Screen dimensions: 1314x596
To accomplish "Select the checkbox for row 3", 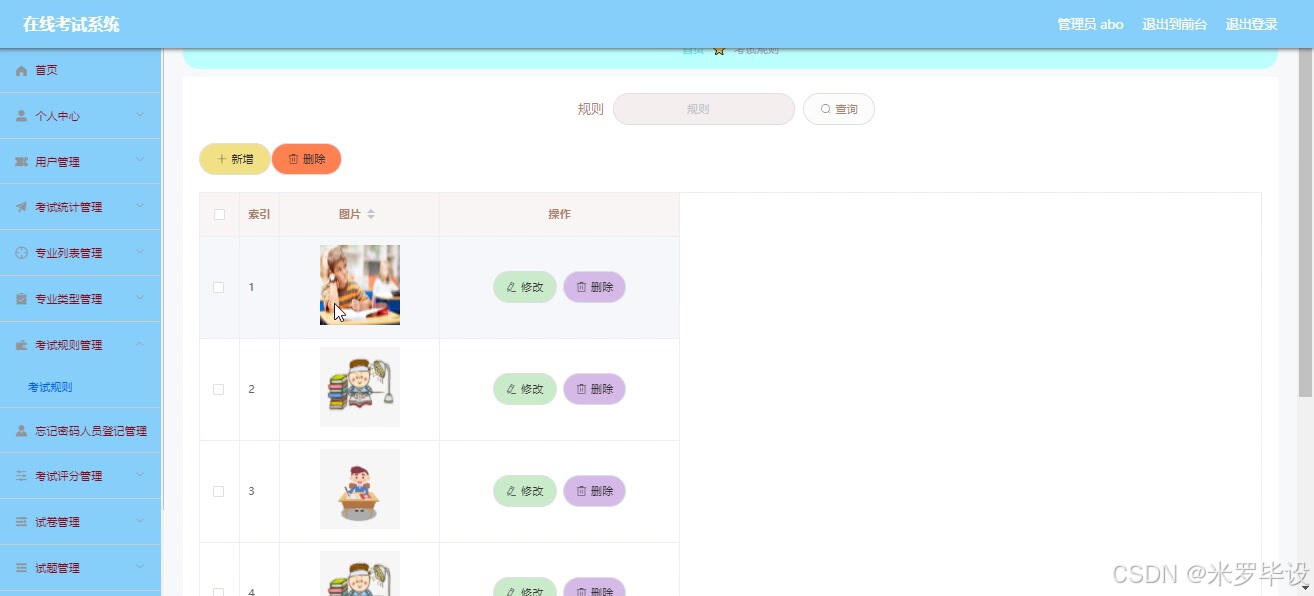I will pos(219,491).
